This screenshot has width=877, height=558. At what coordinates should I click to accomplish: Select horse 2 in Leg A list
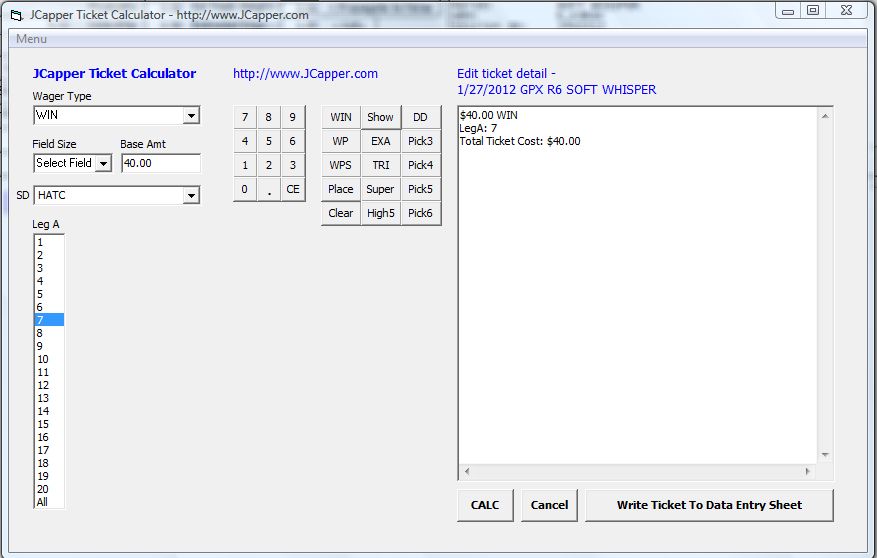pyautogui.click(x=49, y=256)
